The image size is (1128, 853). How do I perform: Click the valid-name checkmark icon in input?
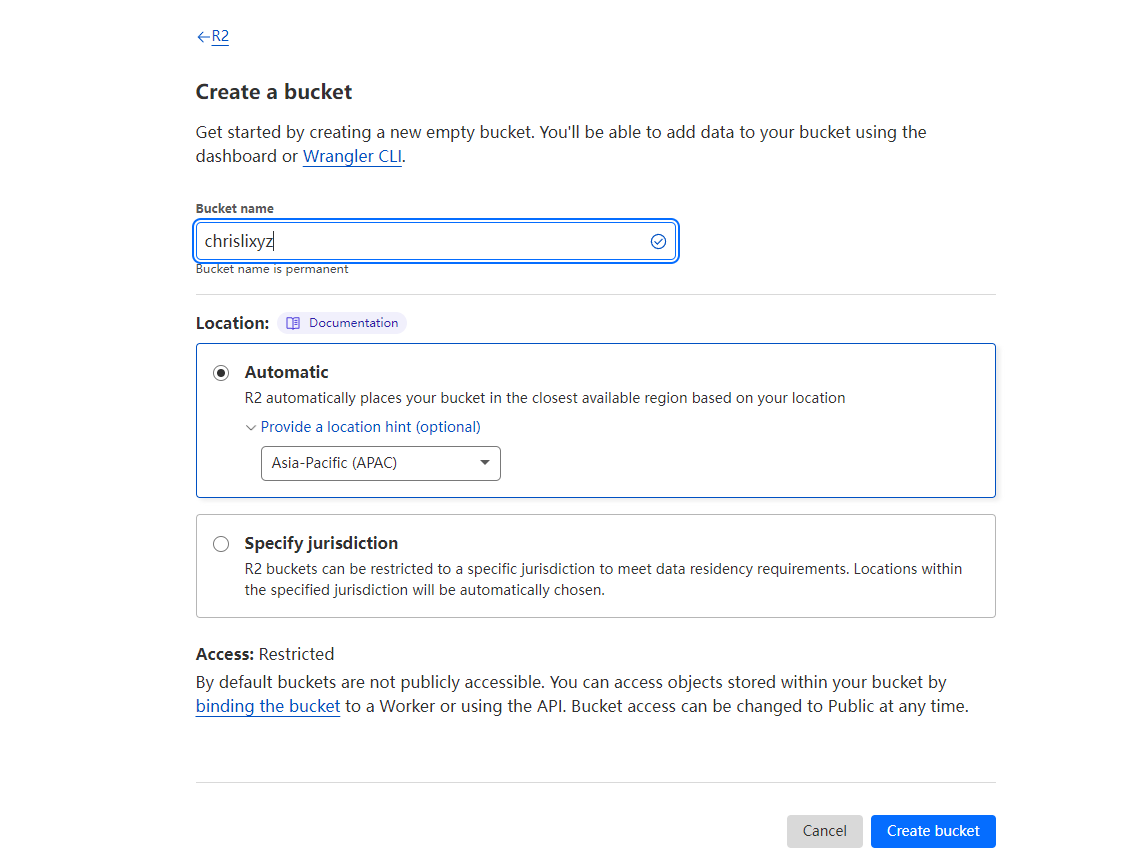tap(658, 241)
